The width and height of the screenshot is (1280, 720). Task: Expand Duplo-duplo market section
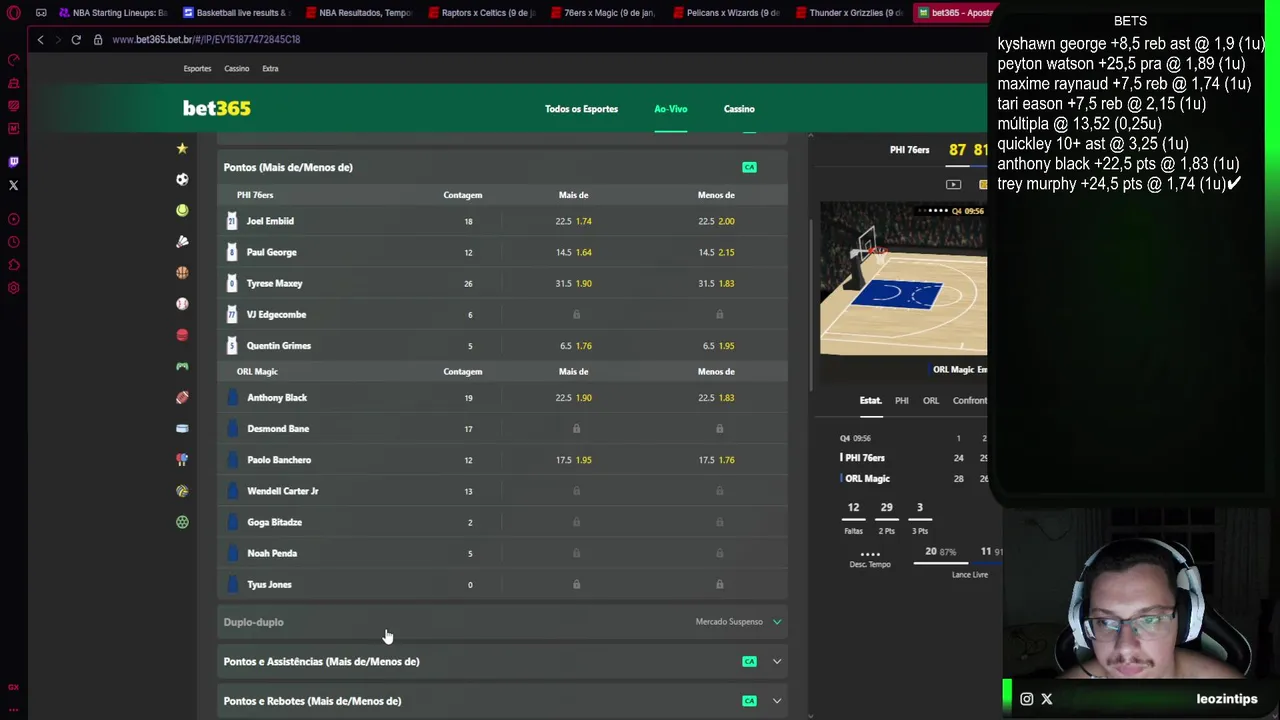(503, 622)
